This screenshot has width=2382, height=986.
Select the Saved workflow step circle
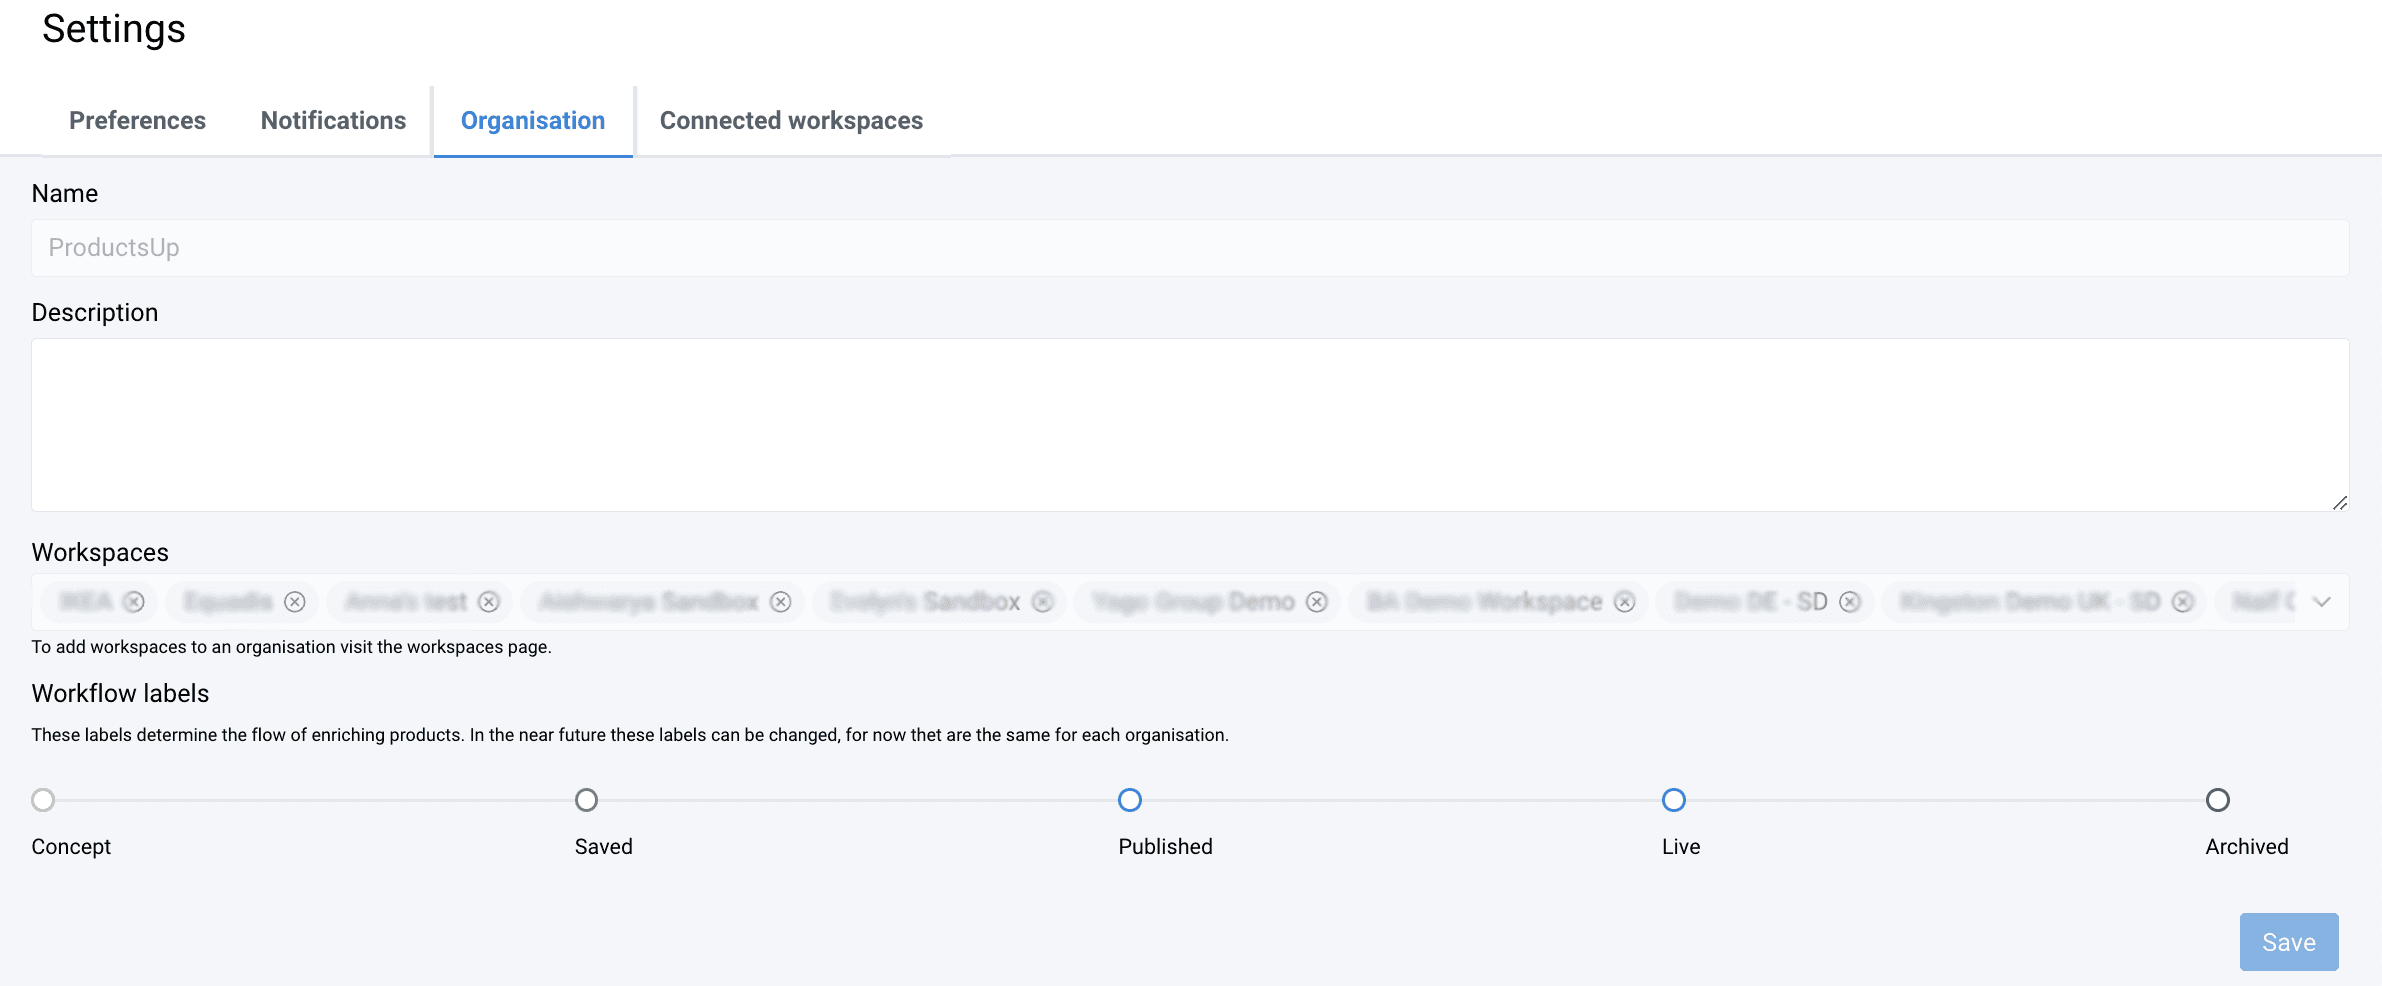coord(587,800)
